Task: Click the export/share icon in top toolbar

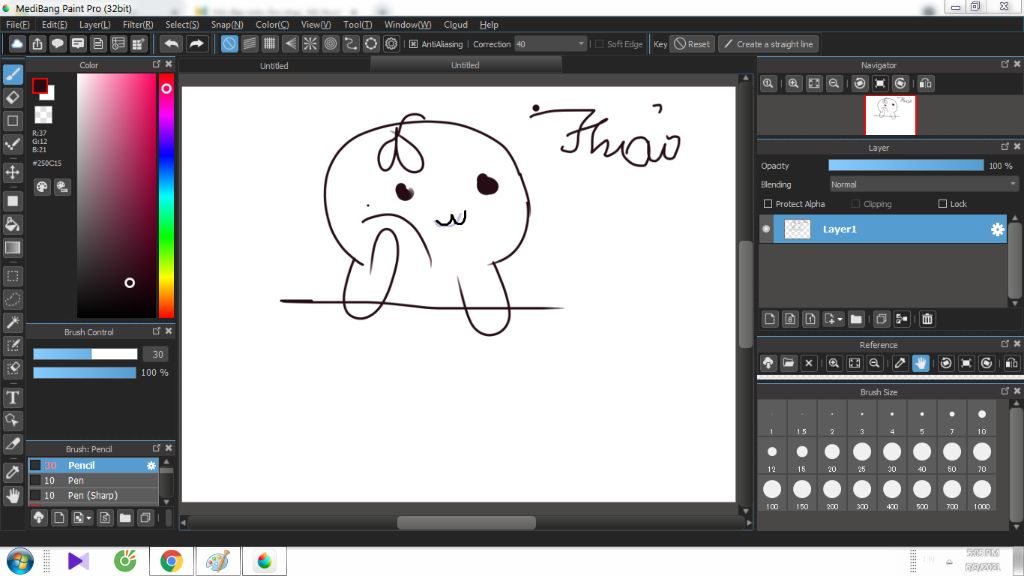Action: (37, 44)
